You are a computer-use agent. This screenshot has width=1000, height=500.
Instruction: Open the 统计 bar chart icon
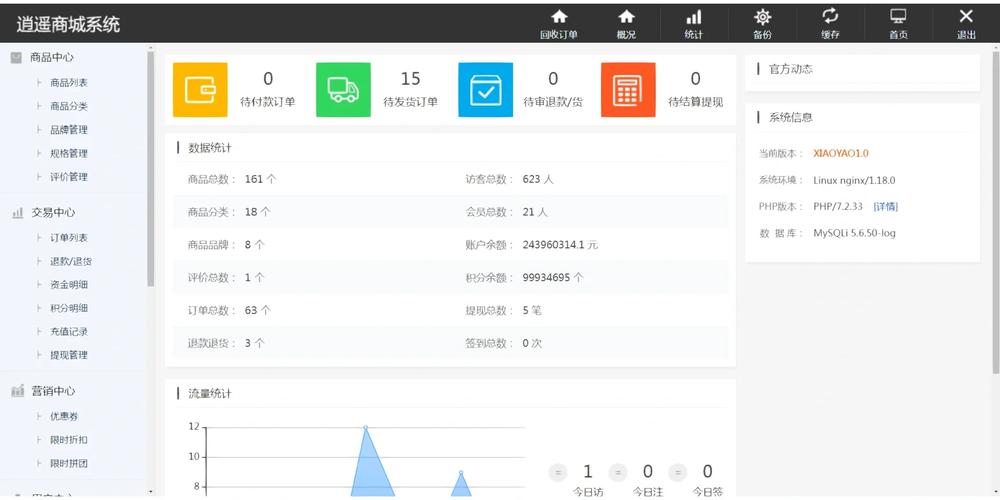[694, 17]
